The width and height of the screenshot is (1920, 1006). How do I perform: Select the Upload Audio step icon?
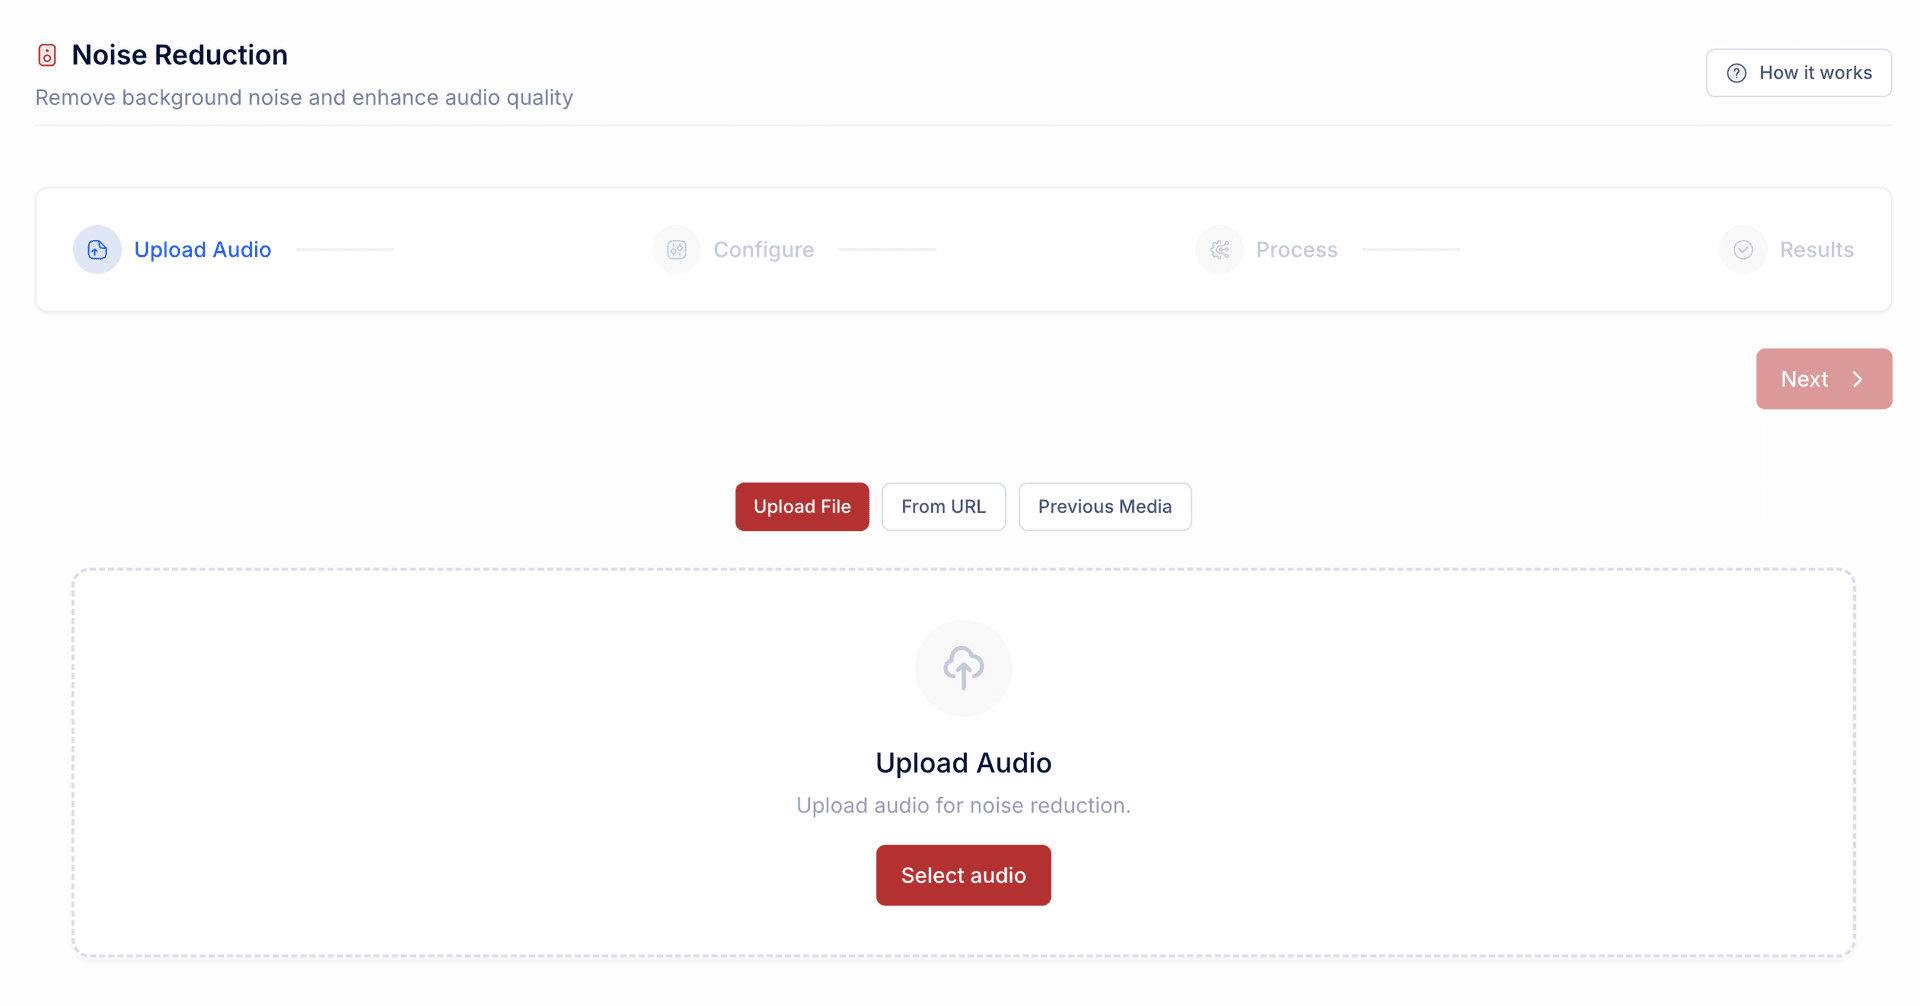coord(97,250)
